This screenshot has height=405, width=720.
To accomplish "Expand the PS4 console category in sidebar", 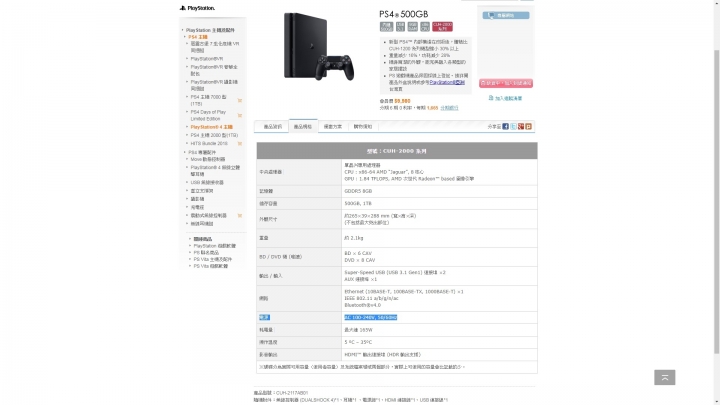I will pyautogui.click(x=197, y=37).
